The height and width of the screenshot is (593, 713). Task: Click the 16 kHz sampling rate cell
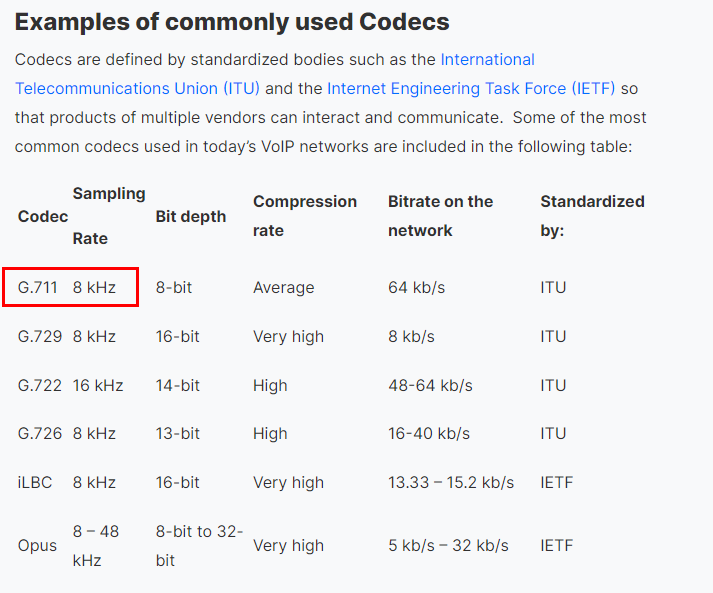pyautogui.click(x=98, y=386)
